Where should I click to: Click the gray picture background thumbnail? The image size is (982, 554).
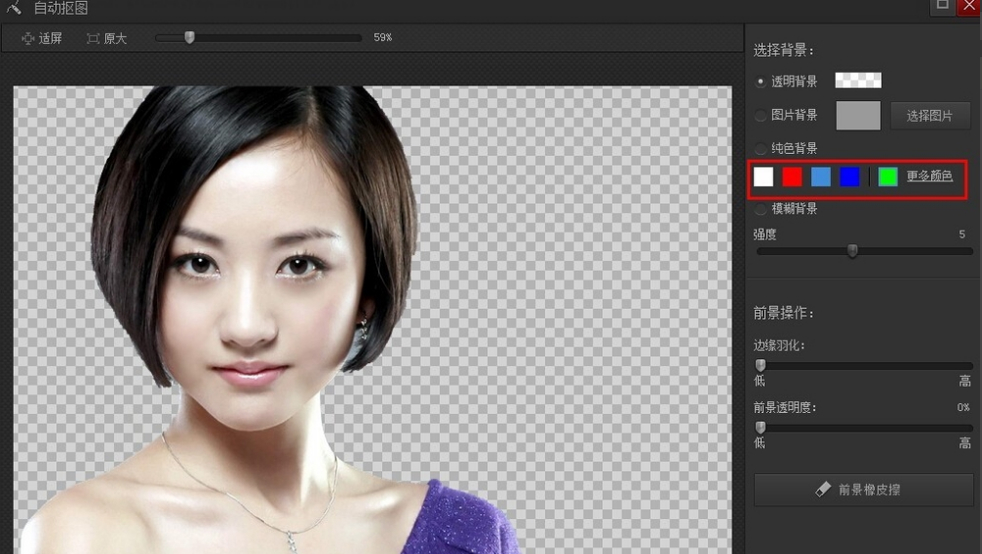click(x=858, y=116)
